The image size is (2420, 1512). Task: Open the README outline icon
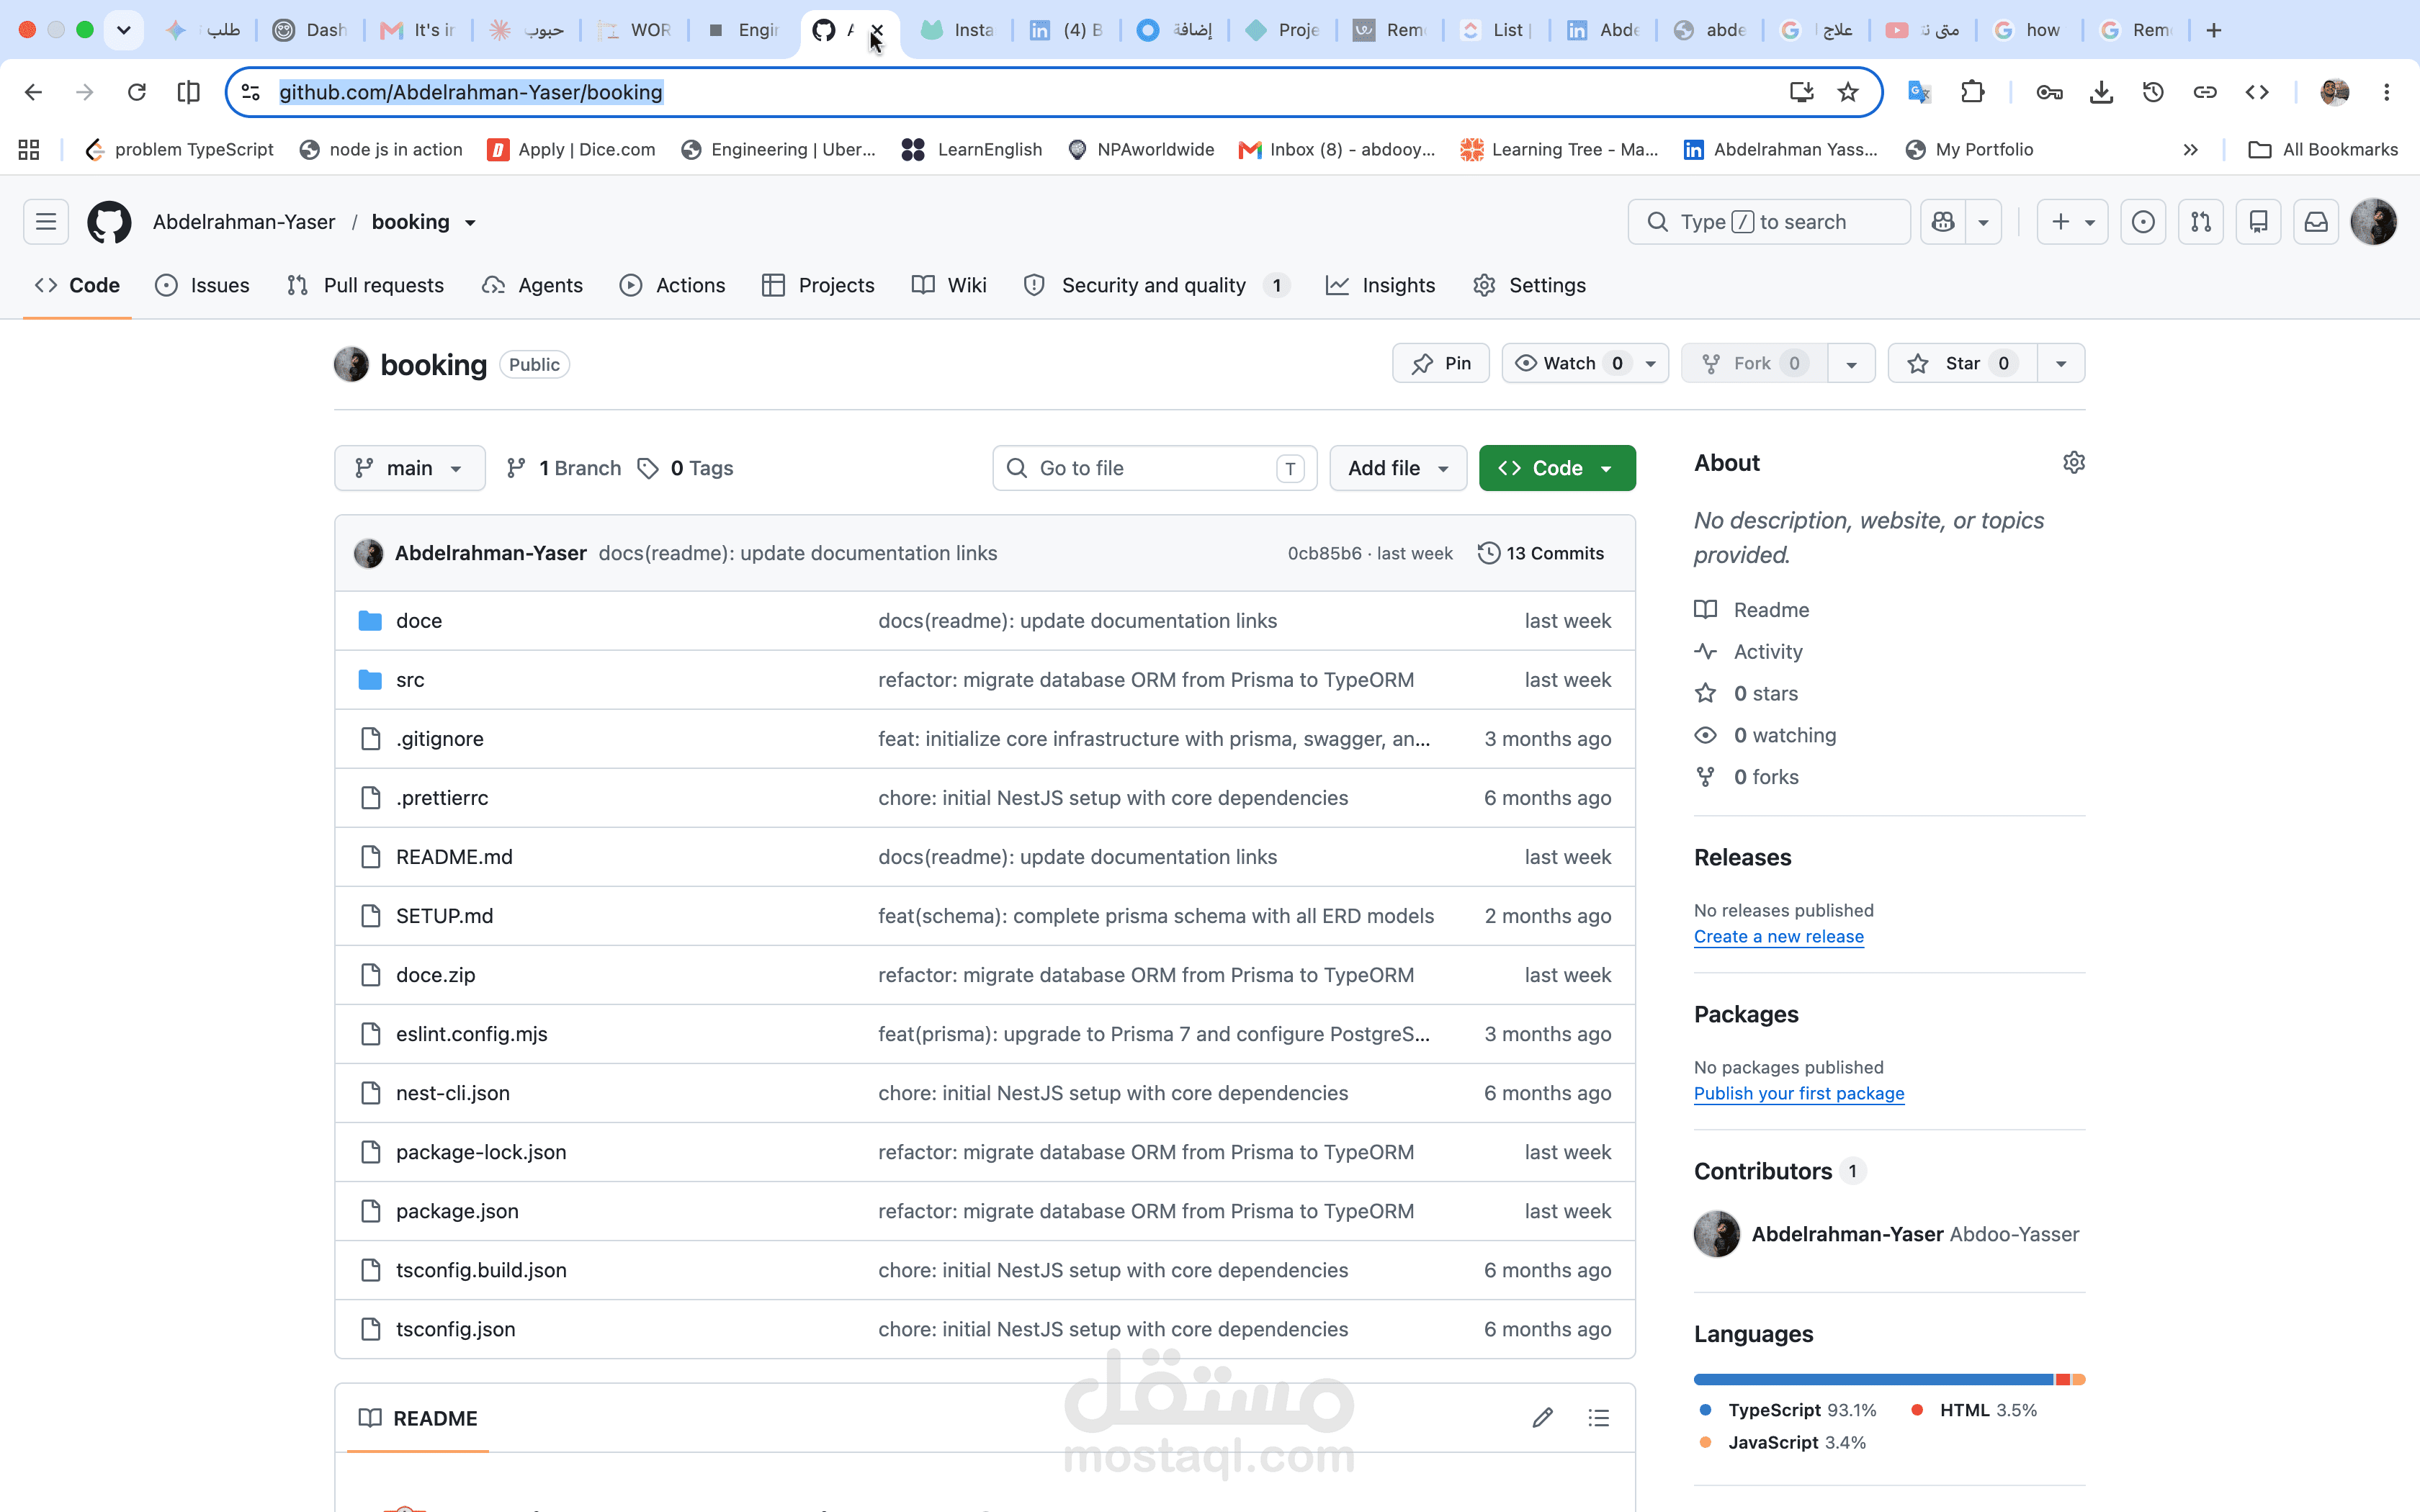tap(1599, 1418)
